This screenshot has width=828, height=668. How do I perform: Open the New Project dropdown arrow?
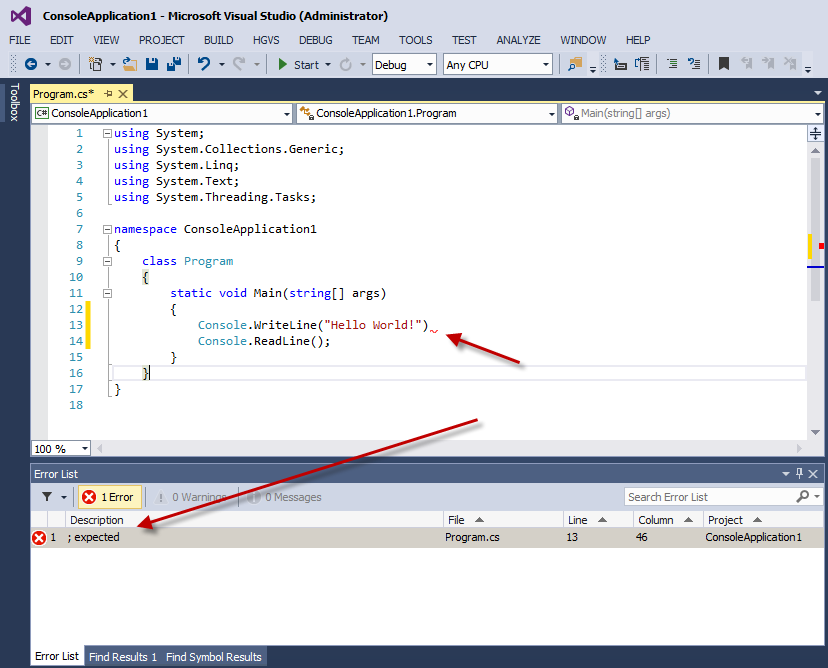click(112, 64)
